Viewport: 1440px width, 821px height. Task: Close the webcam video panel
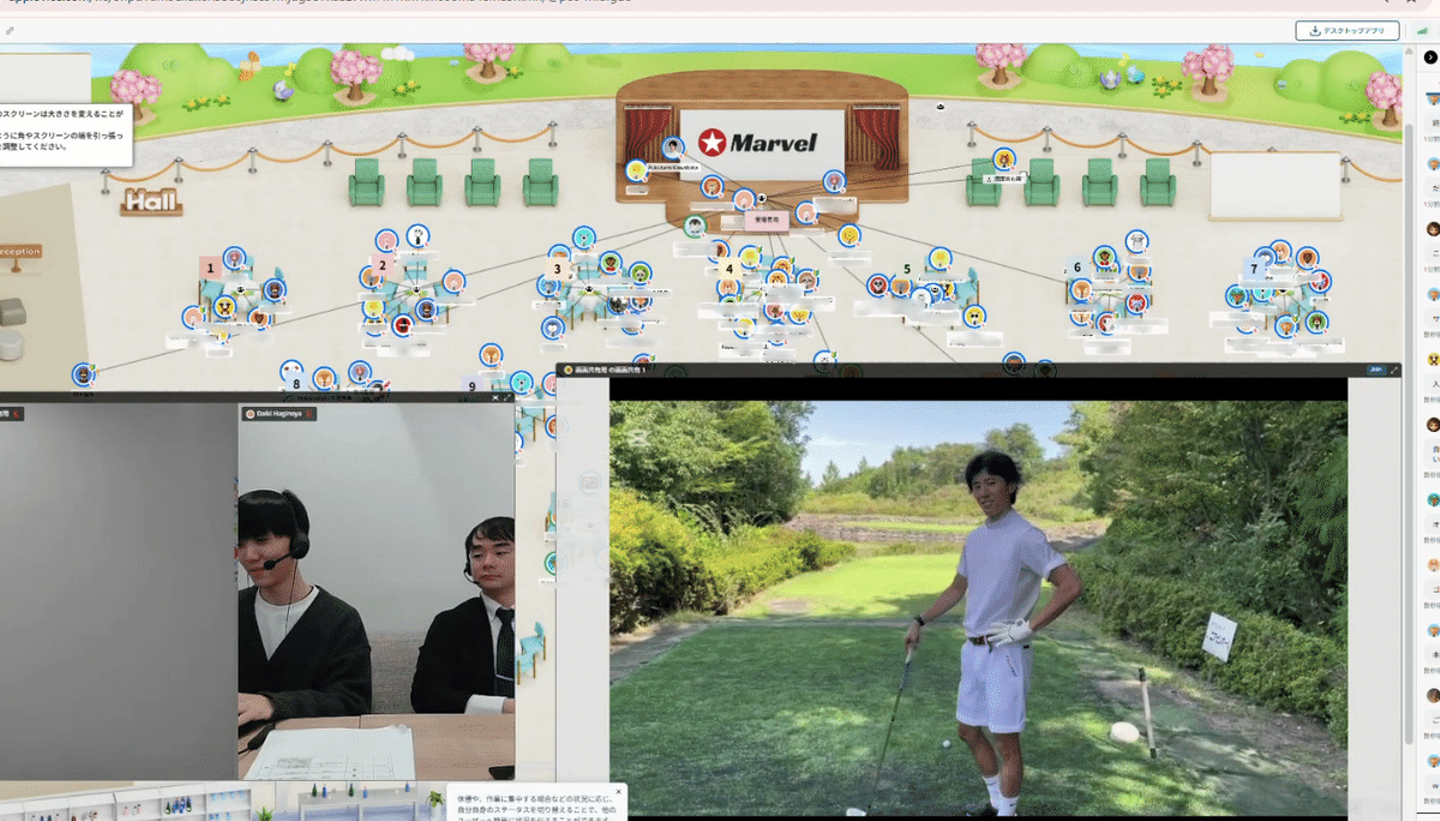click(x=496, y=397)
